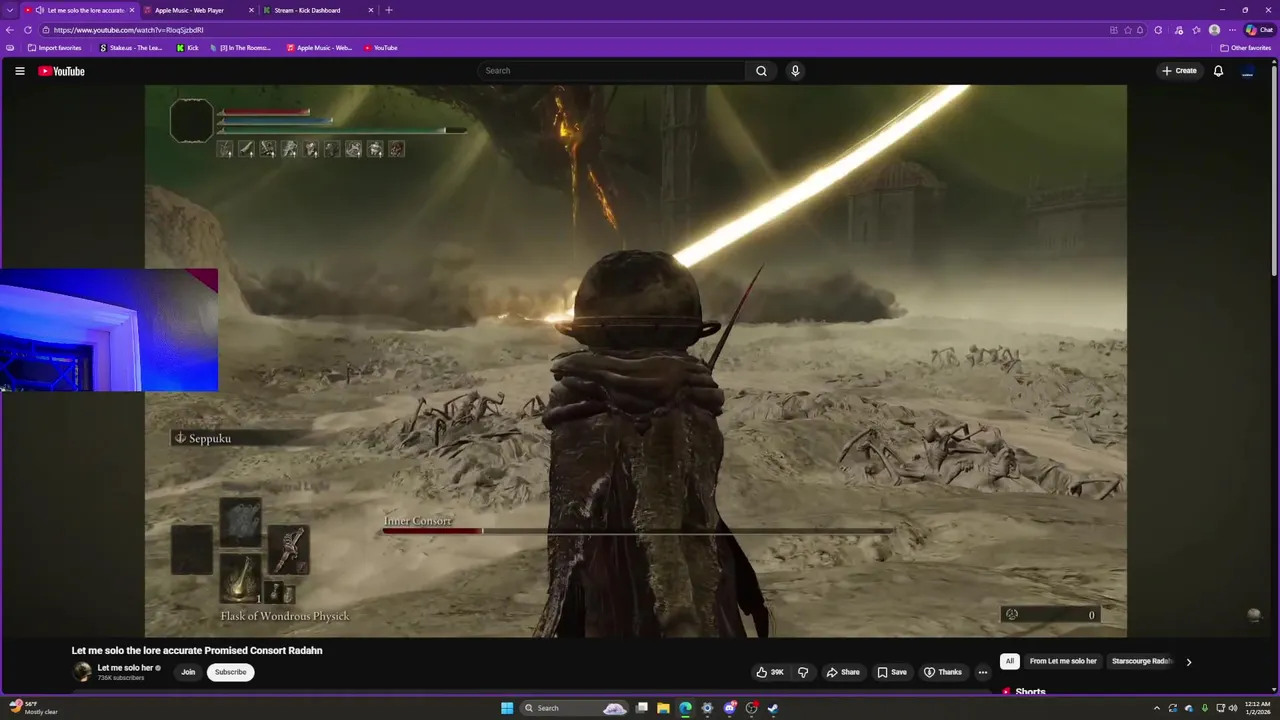
Task: Open Microsoft Edge taskbar icon
Action: 685,708
